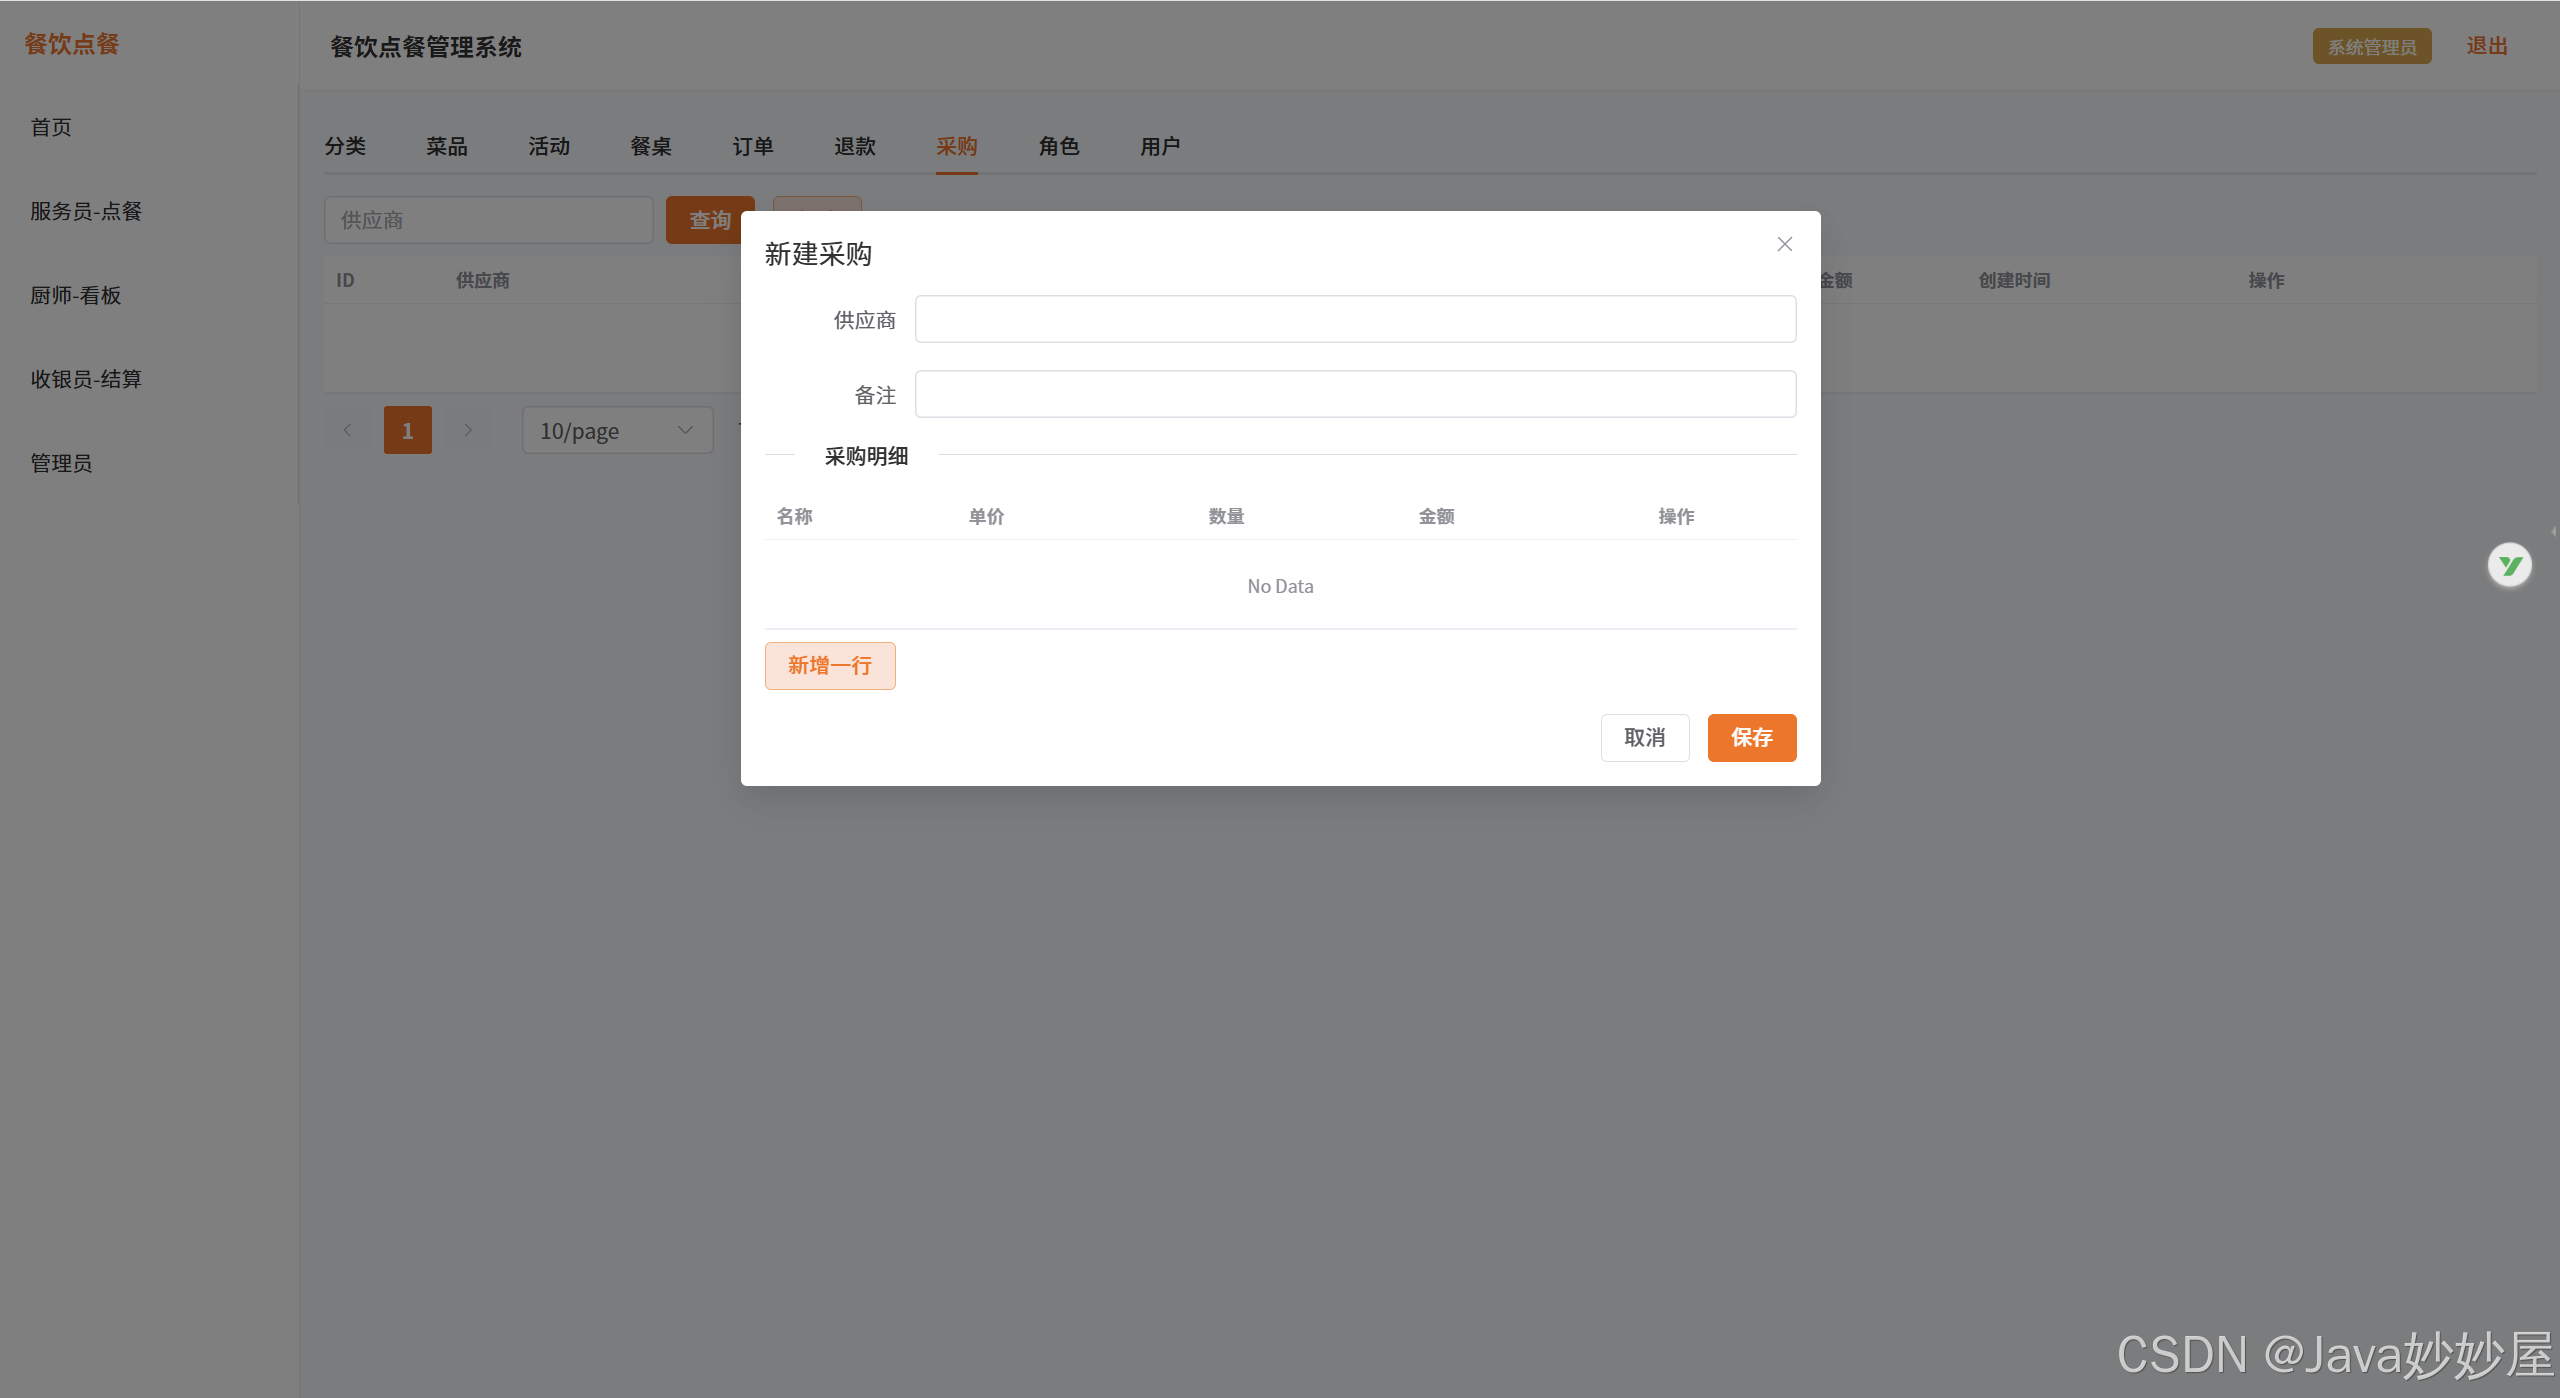This screenshot has height=1398, width=2560.
Task: Click the 备注 input field
Action: click(1355, 394)
